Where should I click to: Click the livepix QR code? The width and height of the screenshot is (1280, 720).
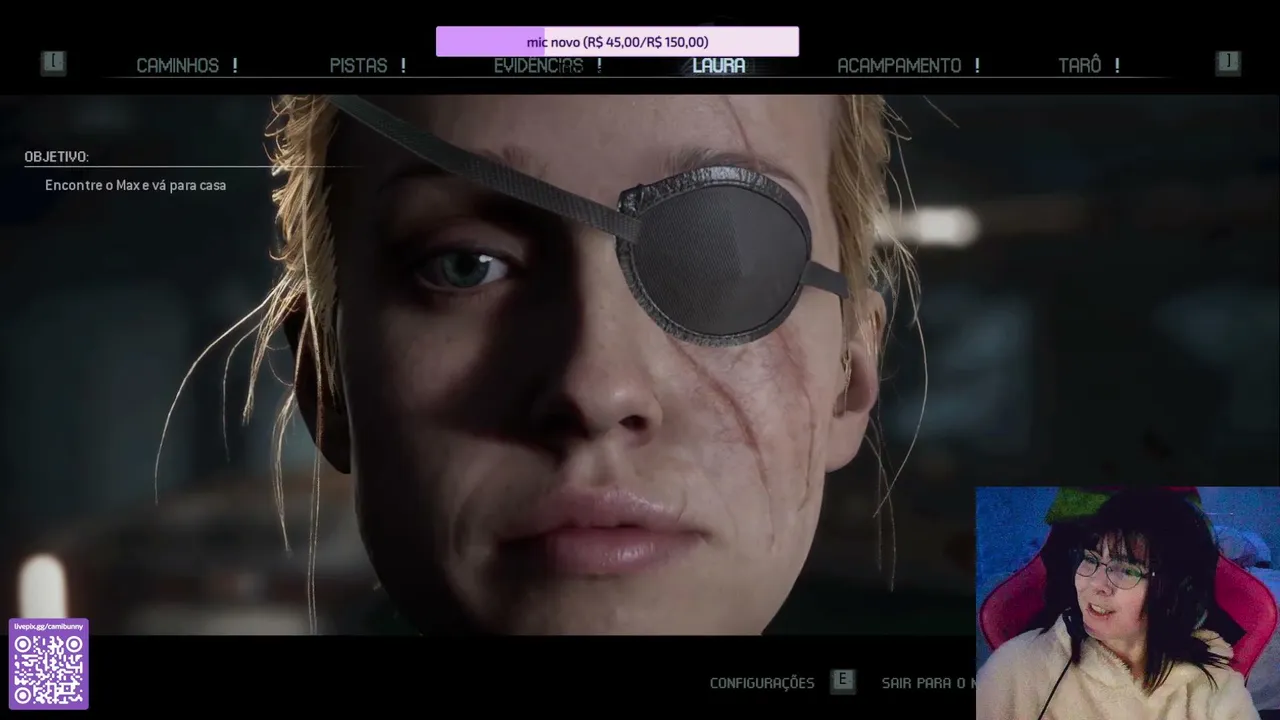[49, 669]
